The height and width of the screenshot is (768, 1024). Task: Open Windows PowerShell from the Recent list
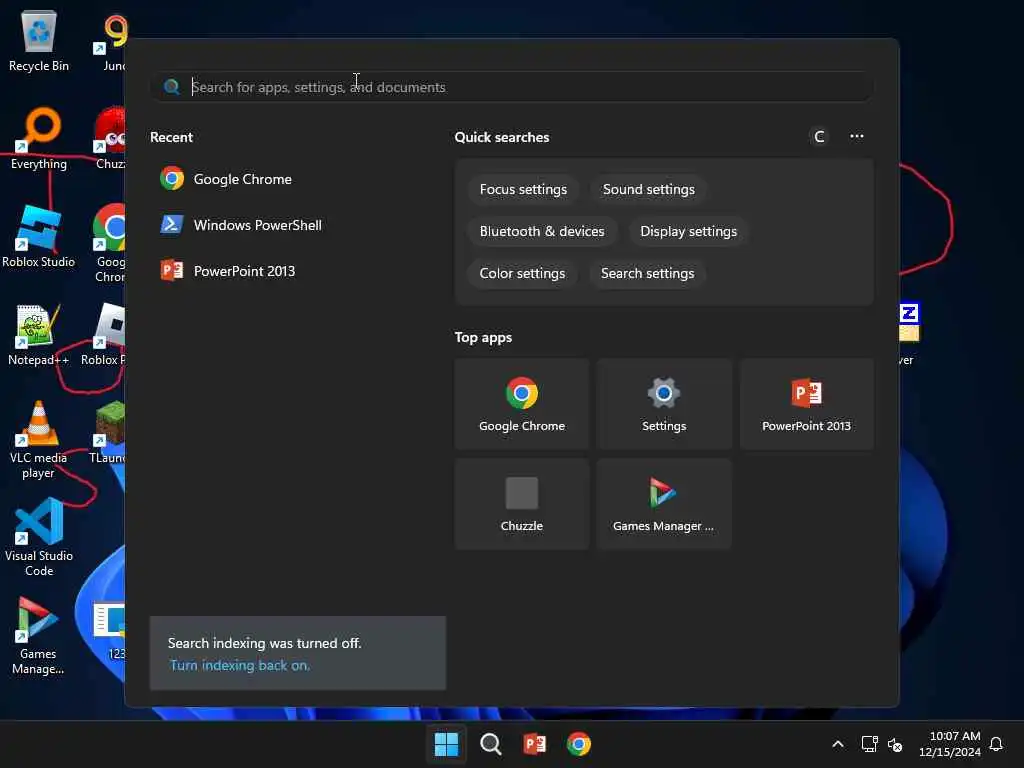tap(241, 225)
